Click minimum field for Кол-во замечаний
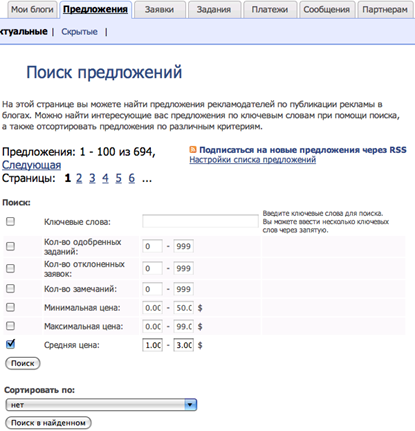This screenshot has height=431, width=415. point(152,289)
